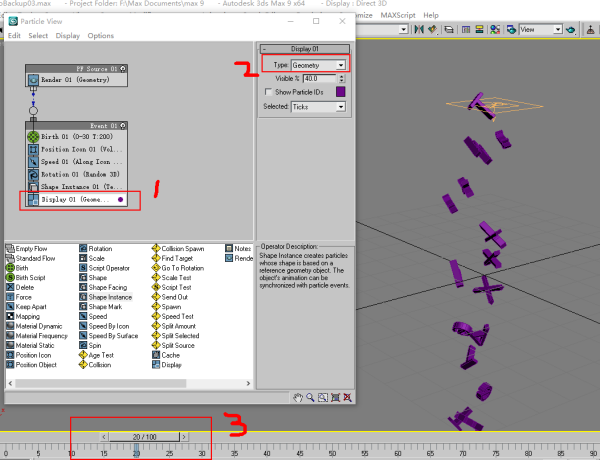The height and width of the screenshot is (460, 600).
Task: Open the MAXScript menu in 3ds Max
Action: tap(398, 15)
